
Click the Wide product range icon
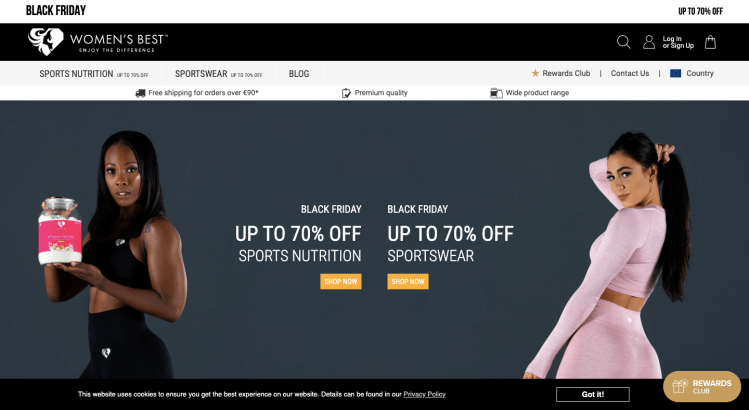point(496,93)
